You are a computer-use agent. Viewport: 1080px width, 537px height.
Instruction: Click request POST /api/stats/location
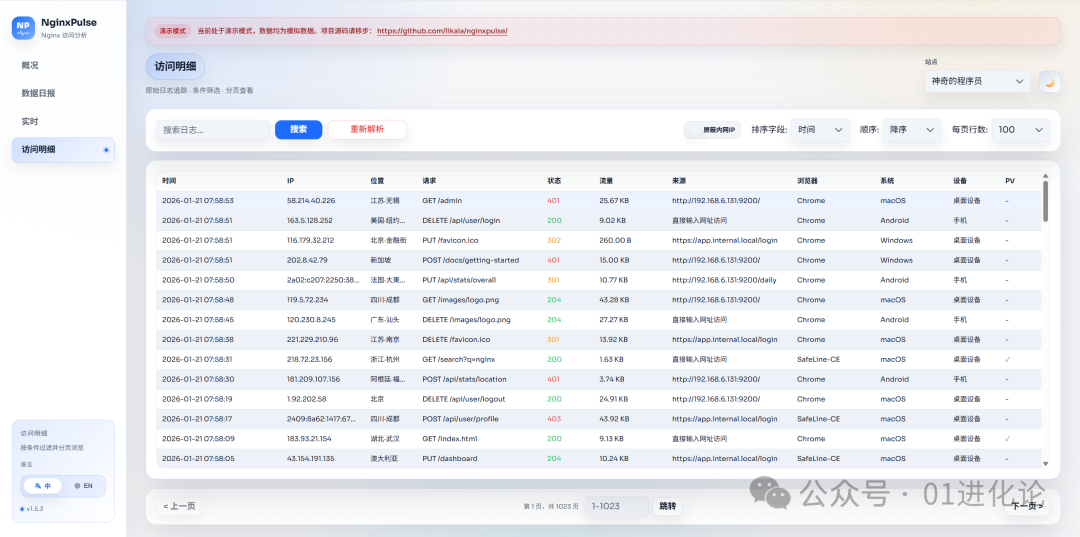464,379
